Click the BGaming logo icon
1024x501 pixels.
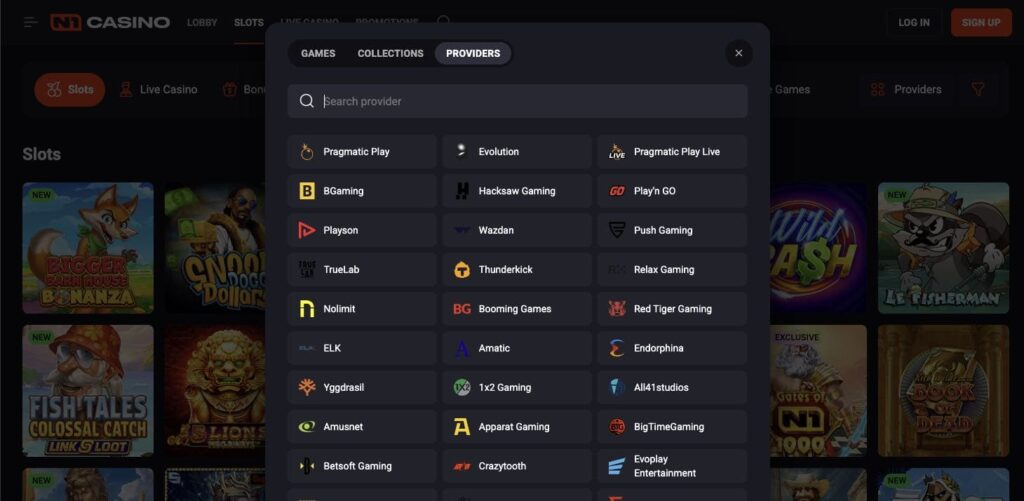pyautogui.click(x=307, y=191)
